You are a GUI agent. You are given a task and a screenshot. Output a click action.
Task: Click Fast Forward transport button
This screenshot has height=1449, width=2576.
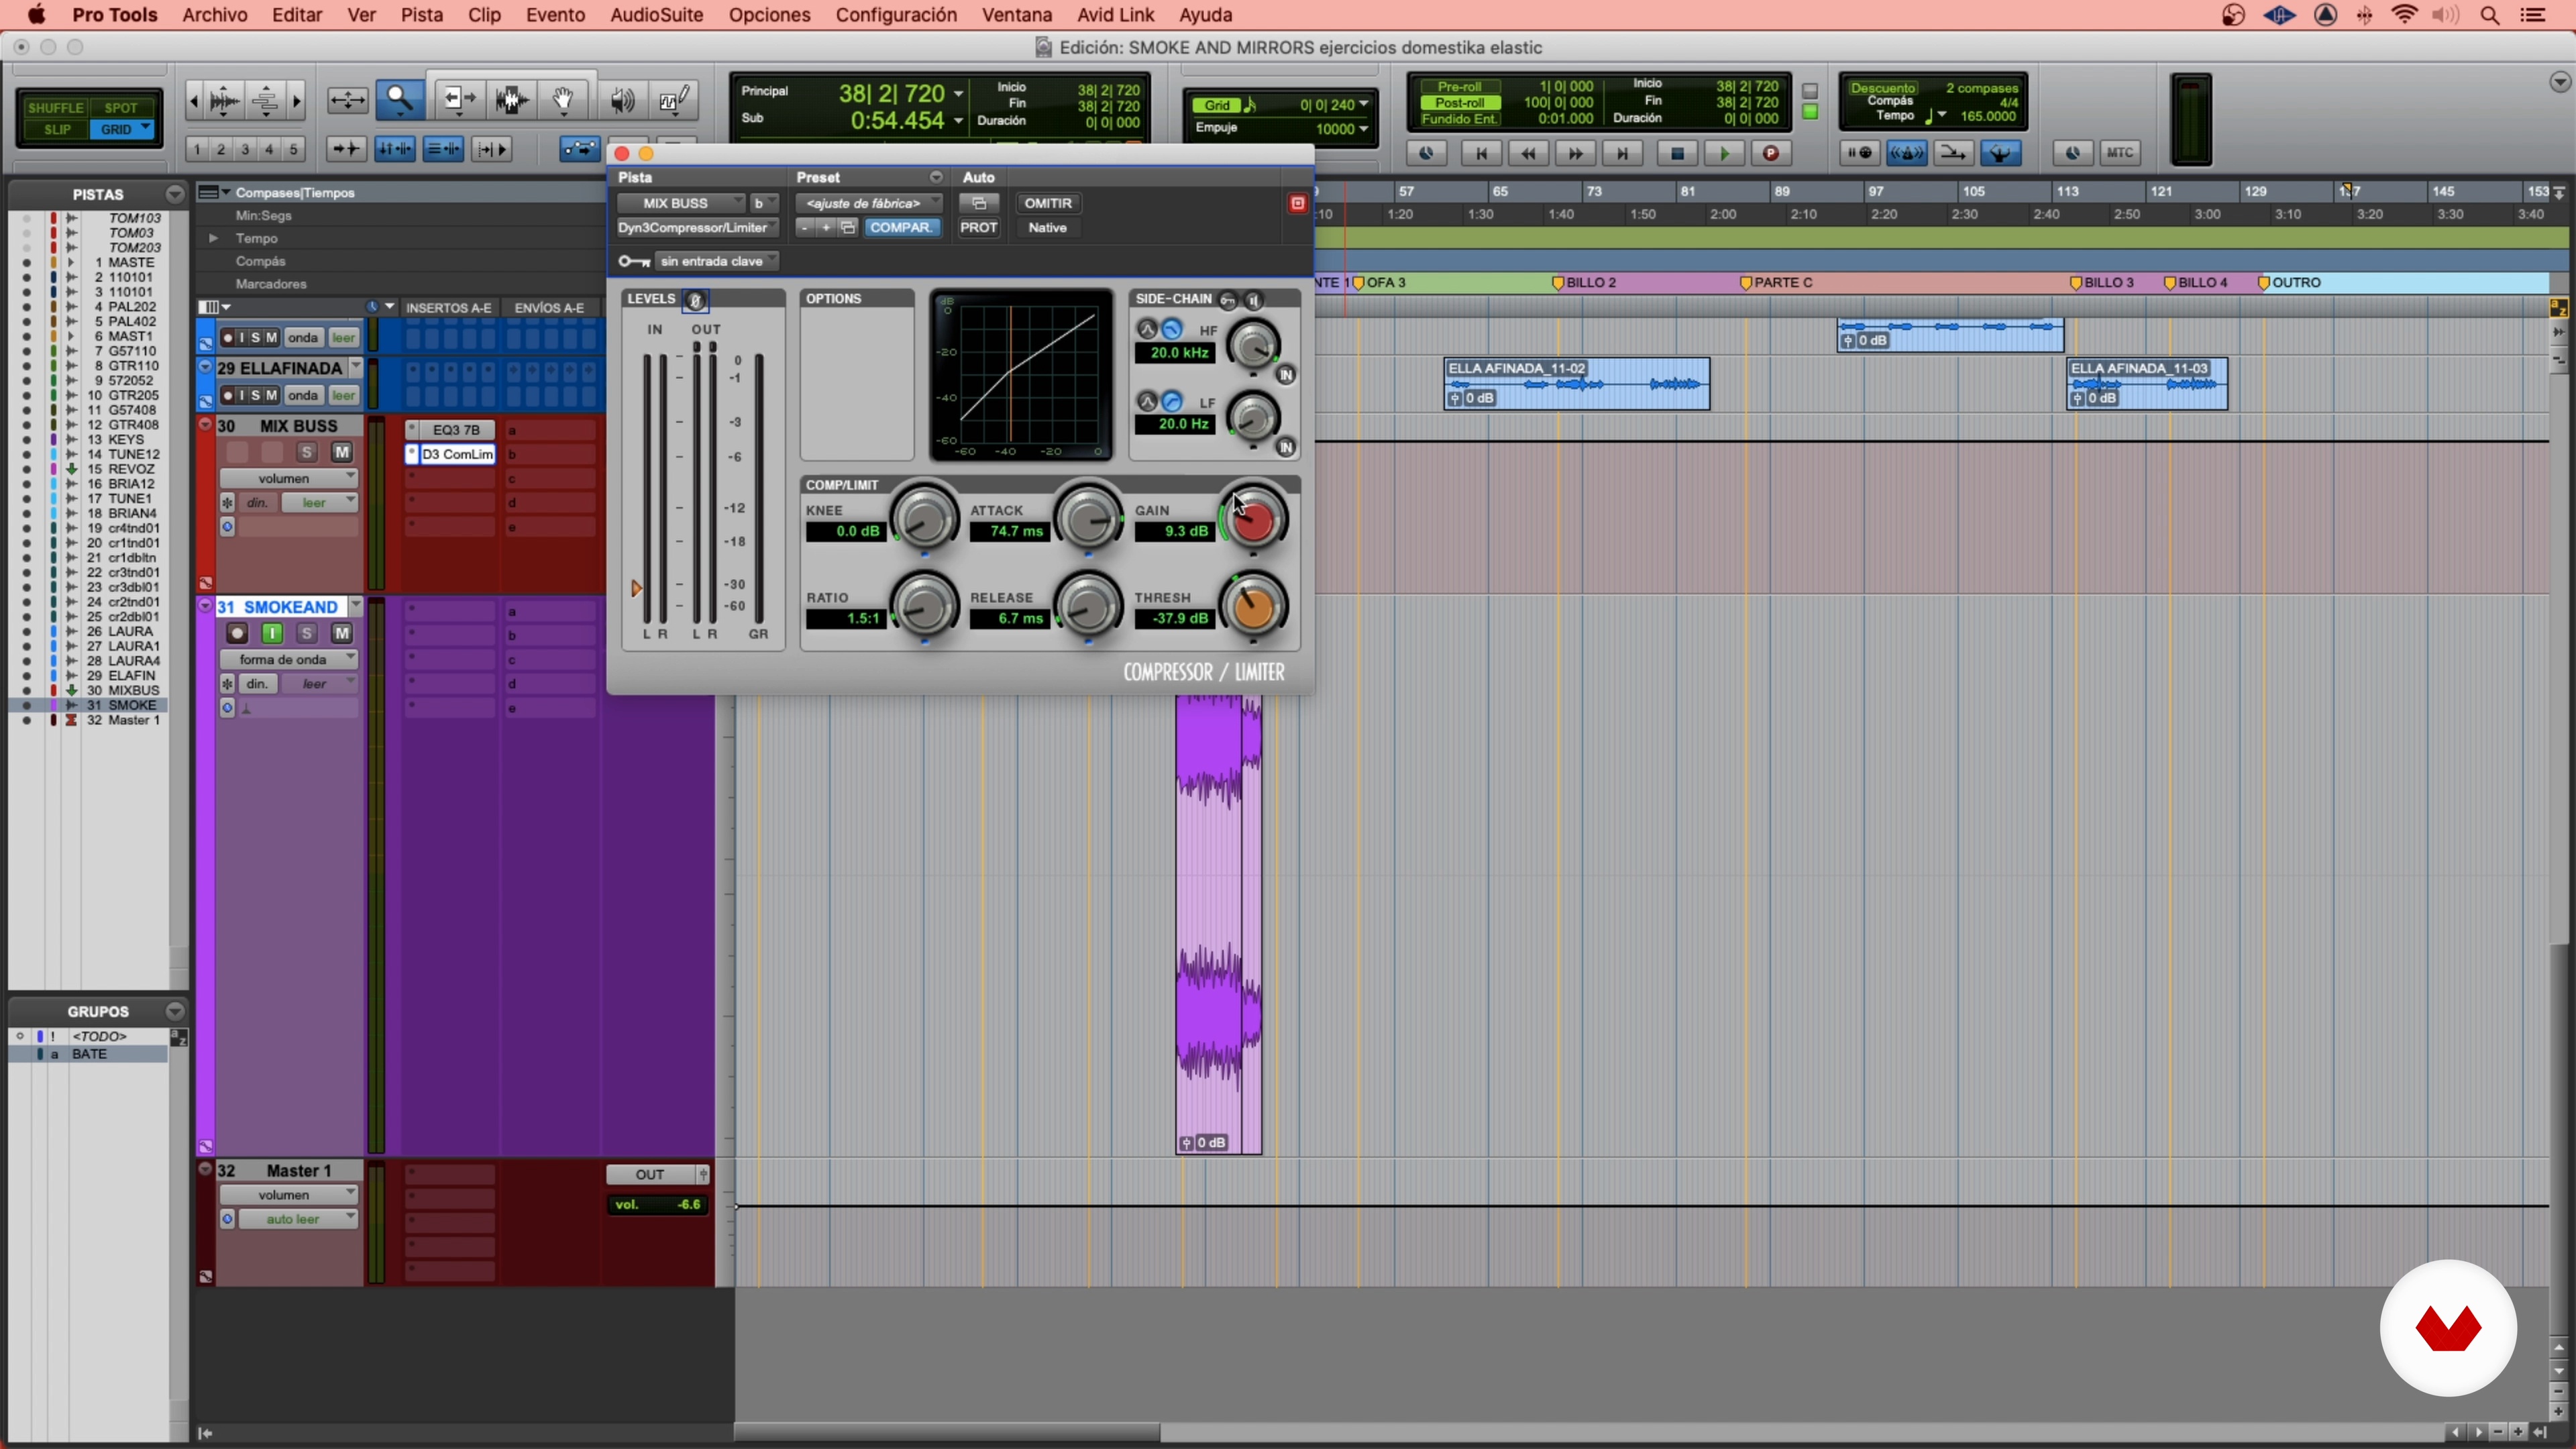(1575, 153)
